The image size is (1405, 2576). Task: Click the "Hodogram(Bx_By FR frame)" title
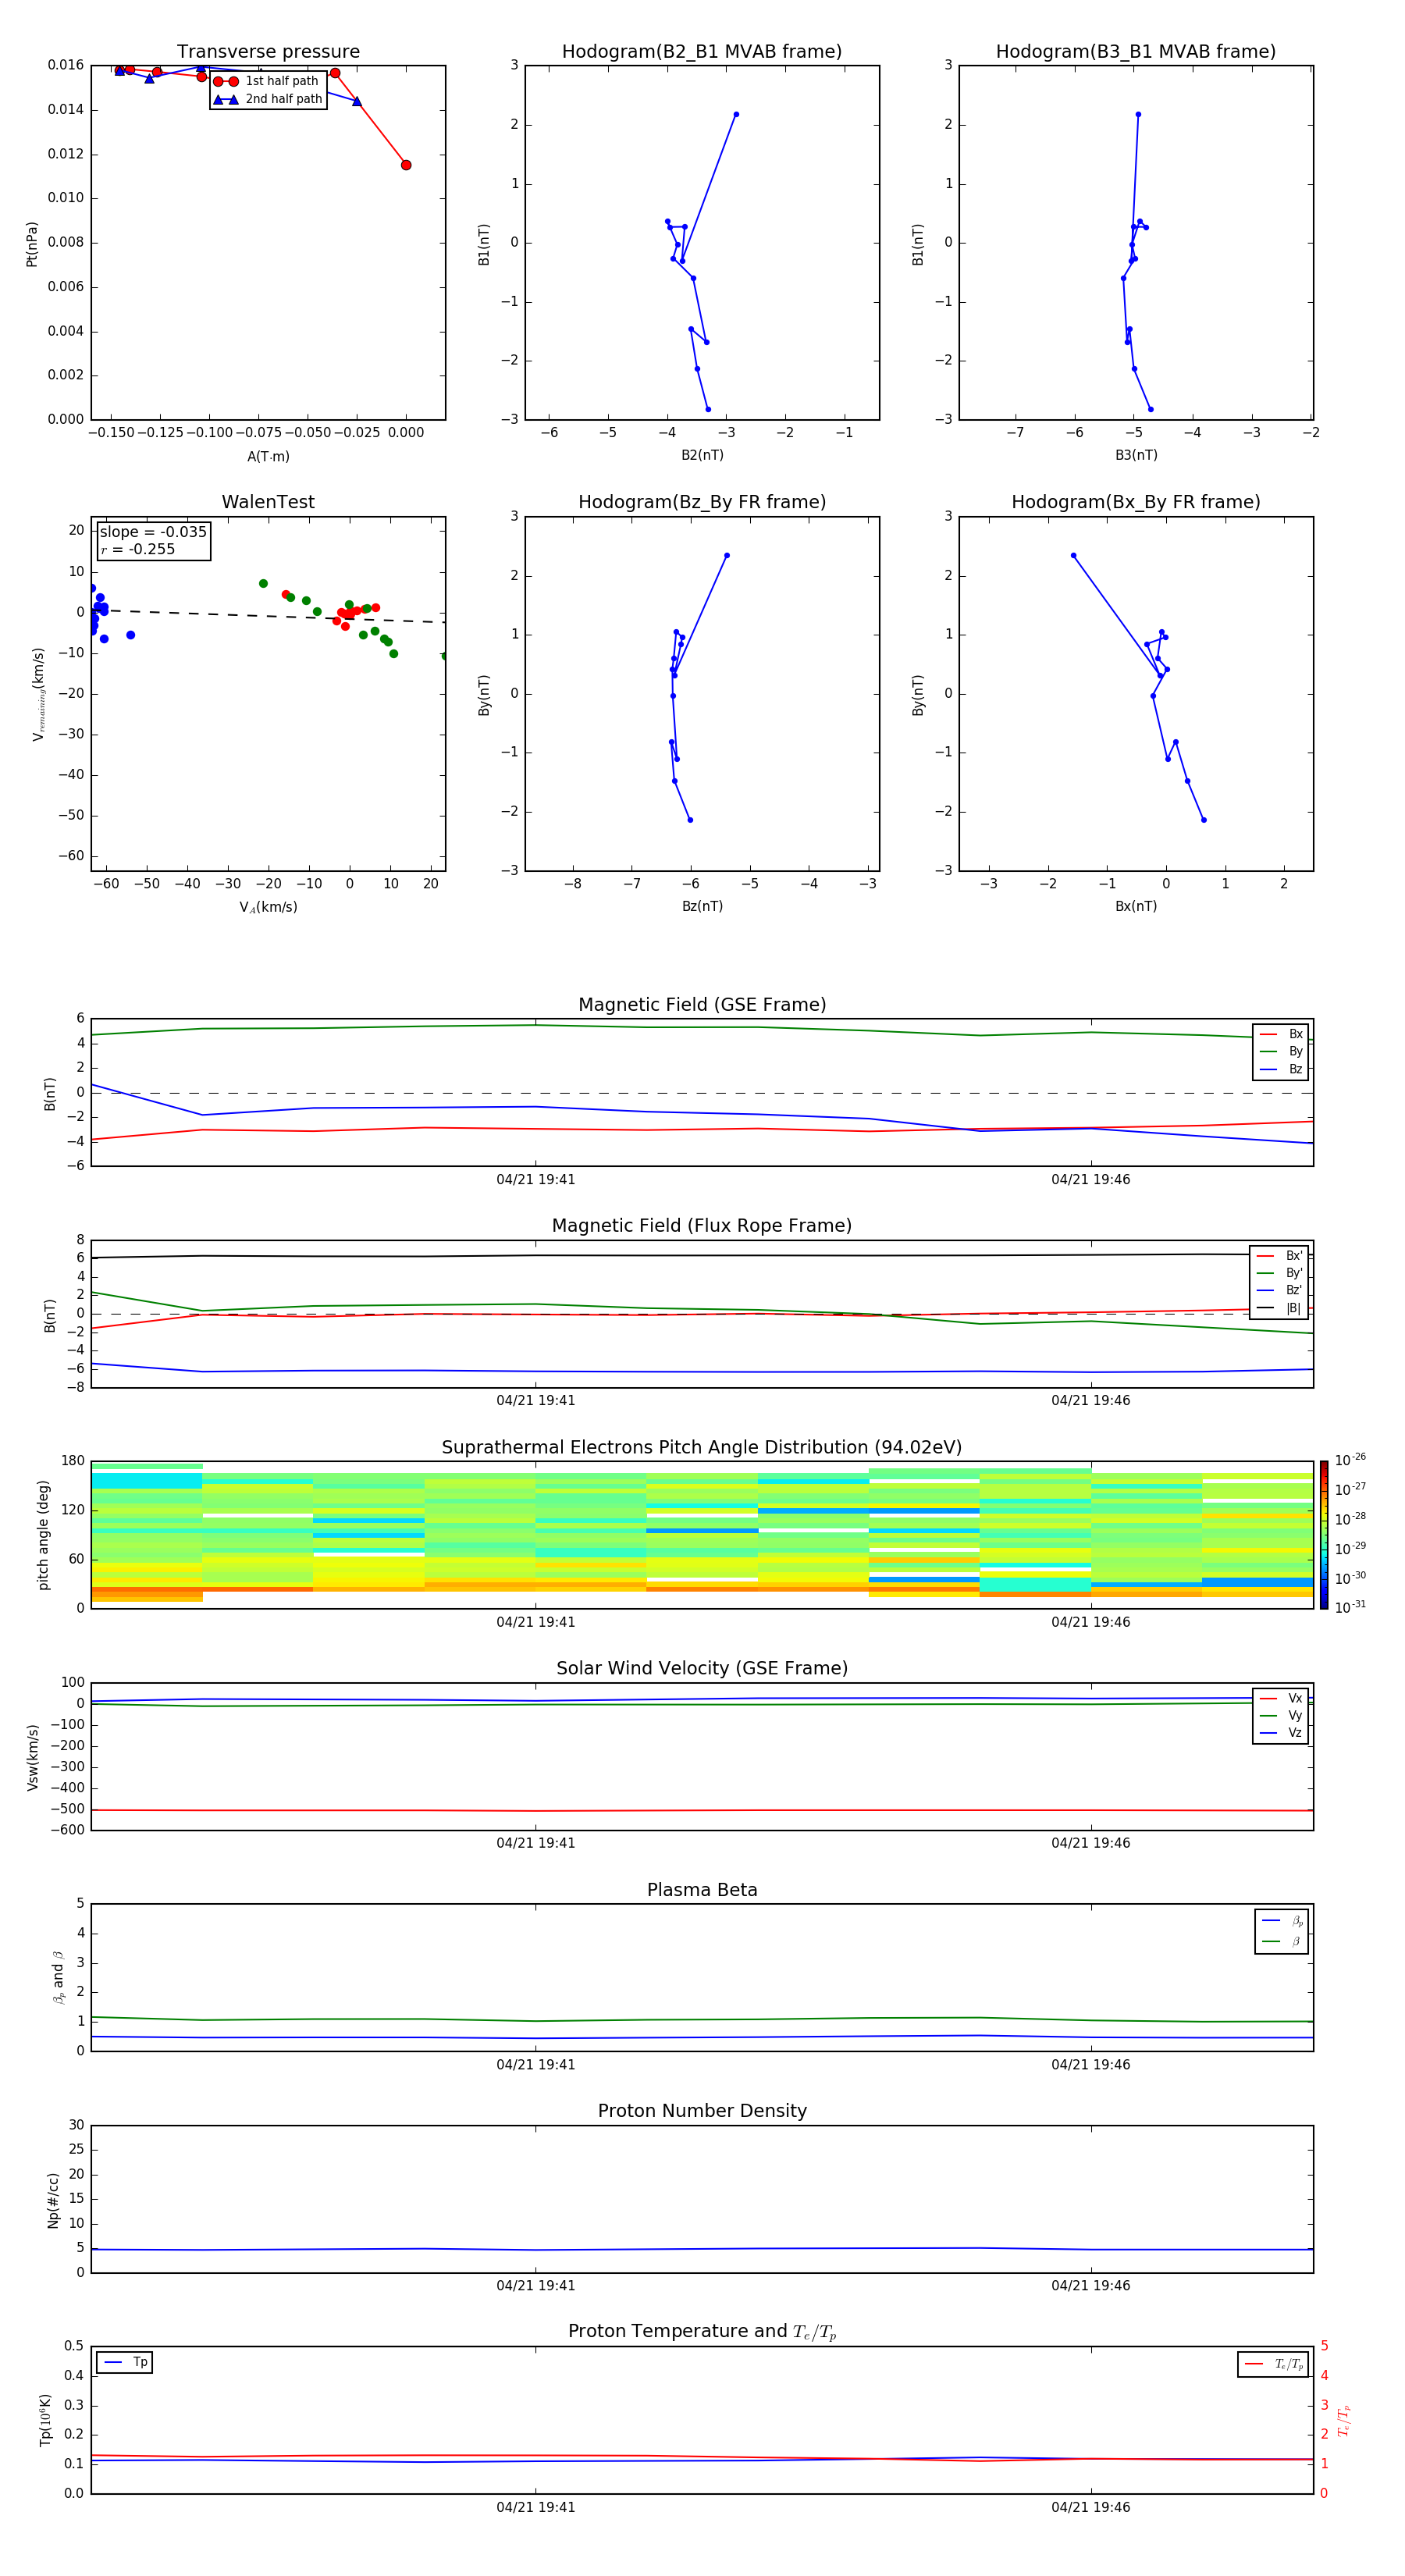point(1136,502)
